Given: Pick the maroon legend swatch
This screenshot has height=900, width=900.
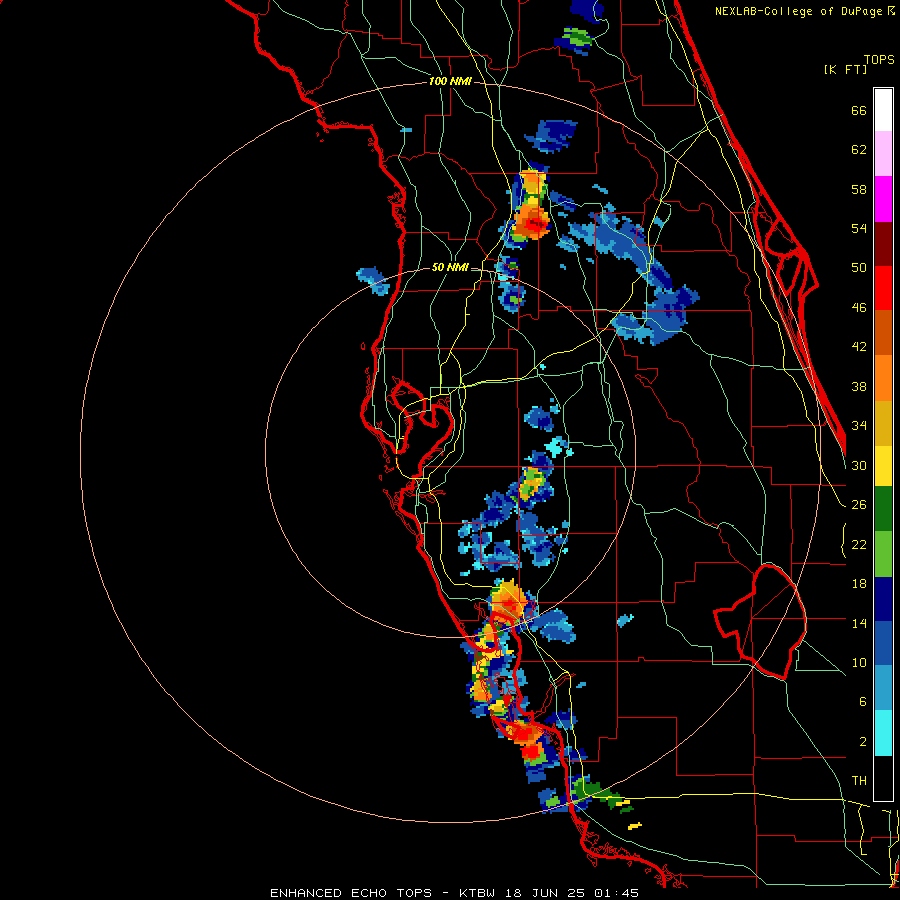Looking at the screenshot, I should (883, 244).
